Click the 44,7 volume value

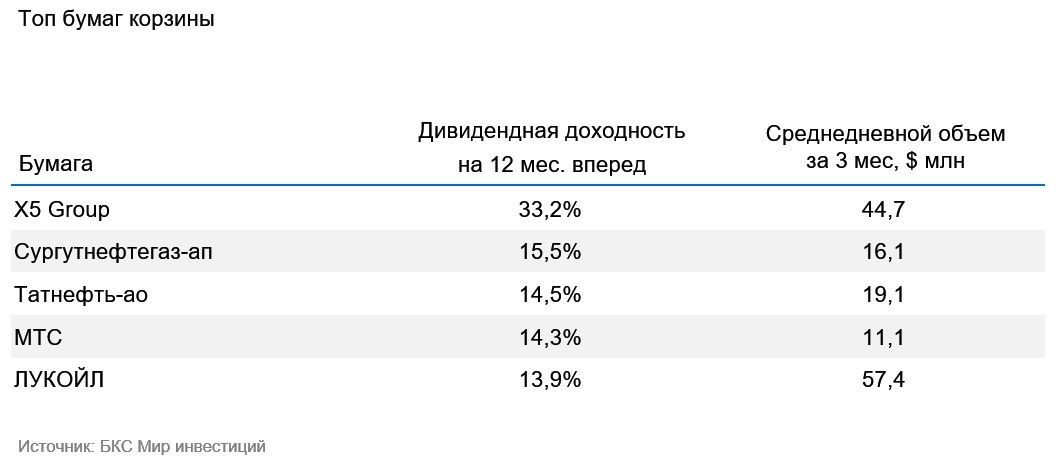885,210
